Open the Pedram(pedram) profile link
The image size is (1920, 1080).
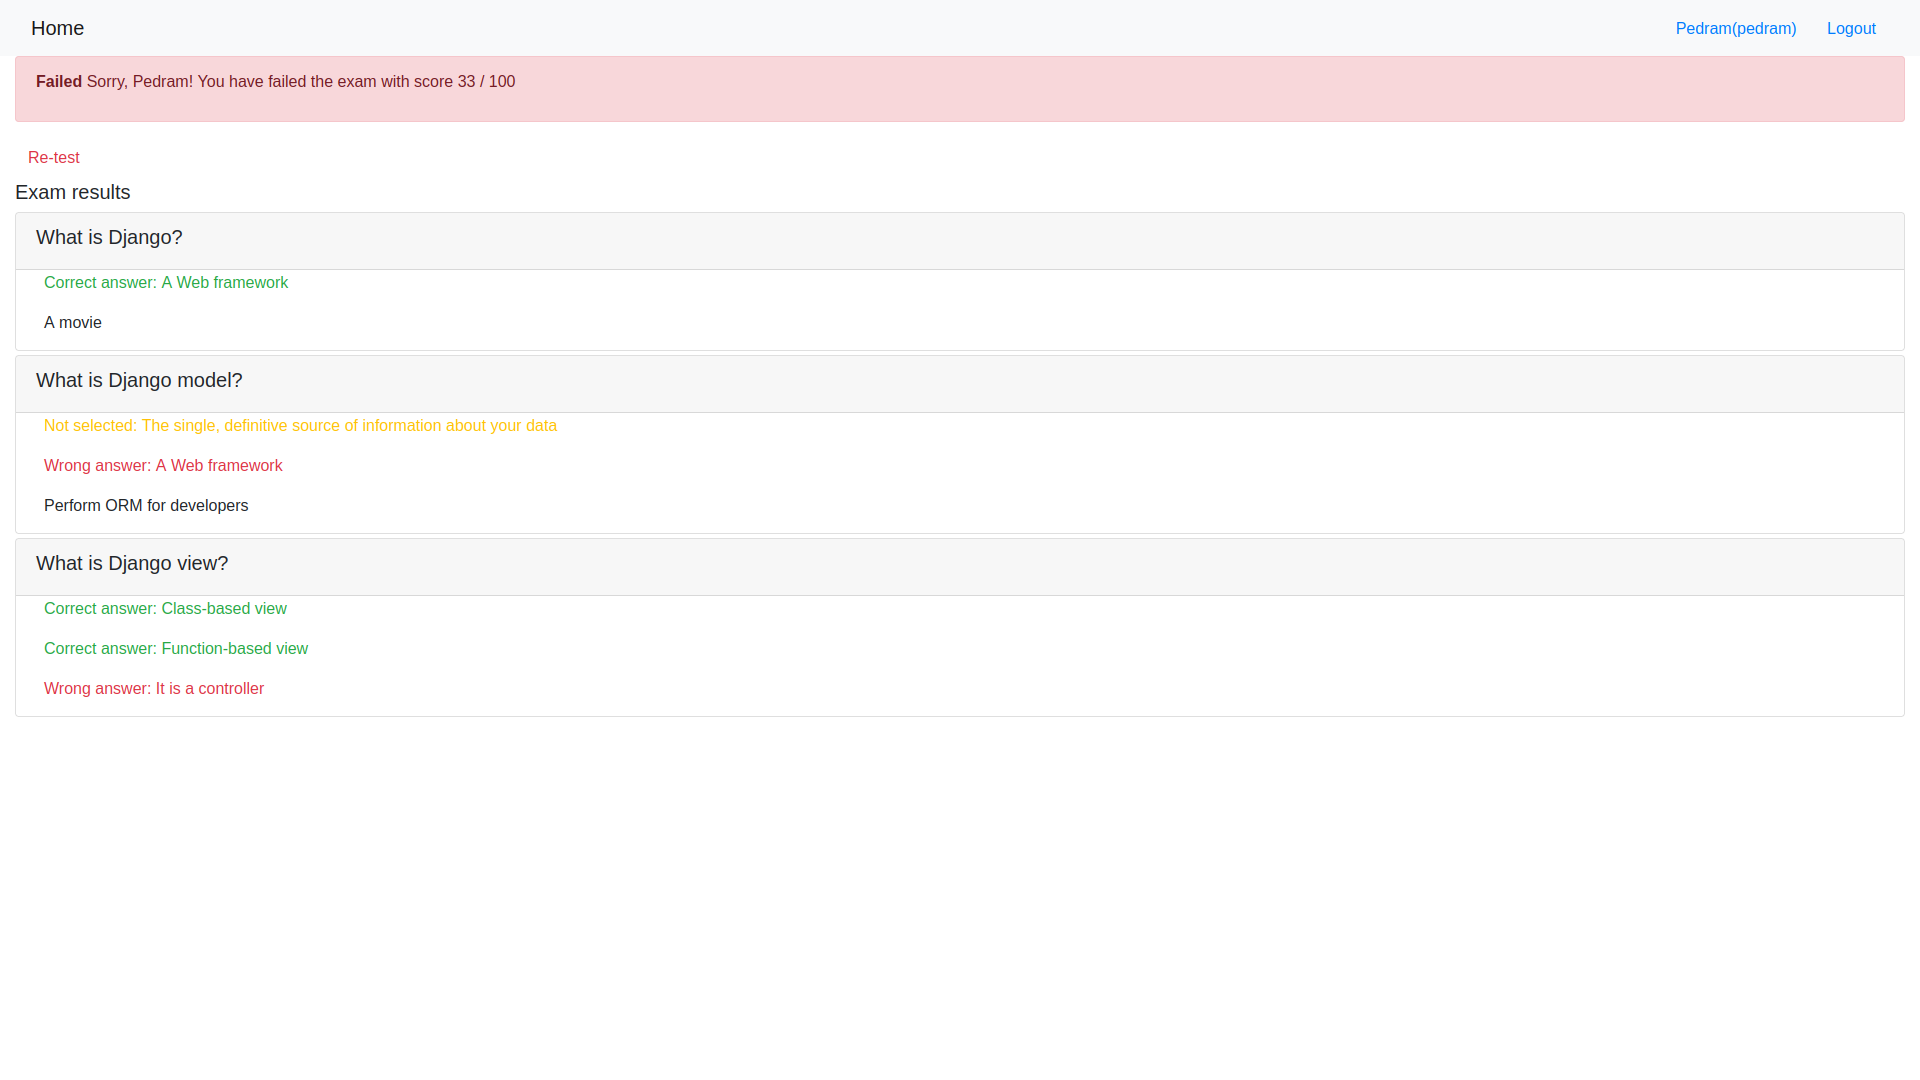coord(1735,28)
